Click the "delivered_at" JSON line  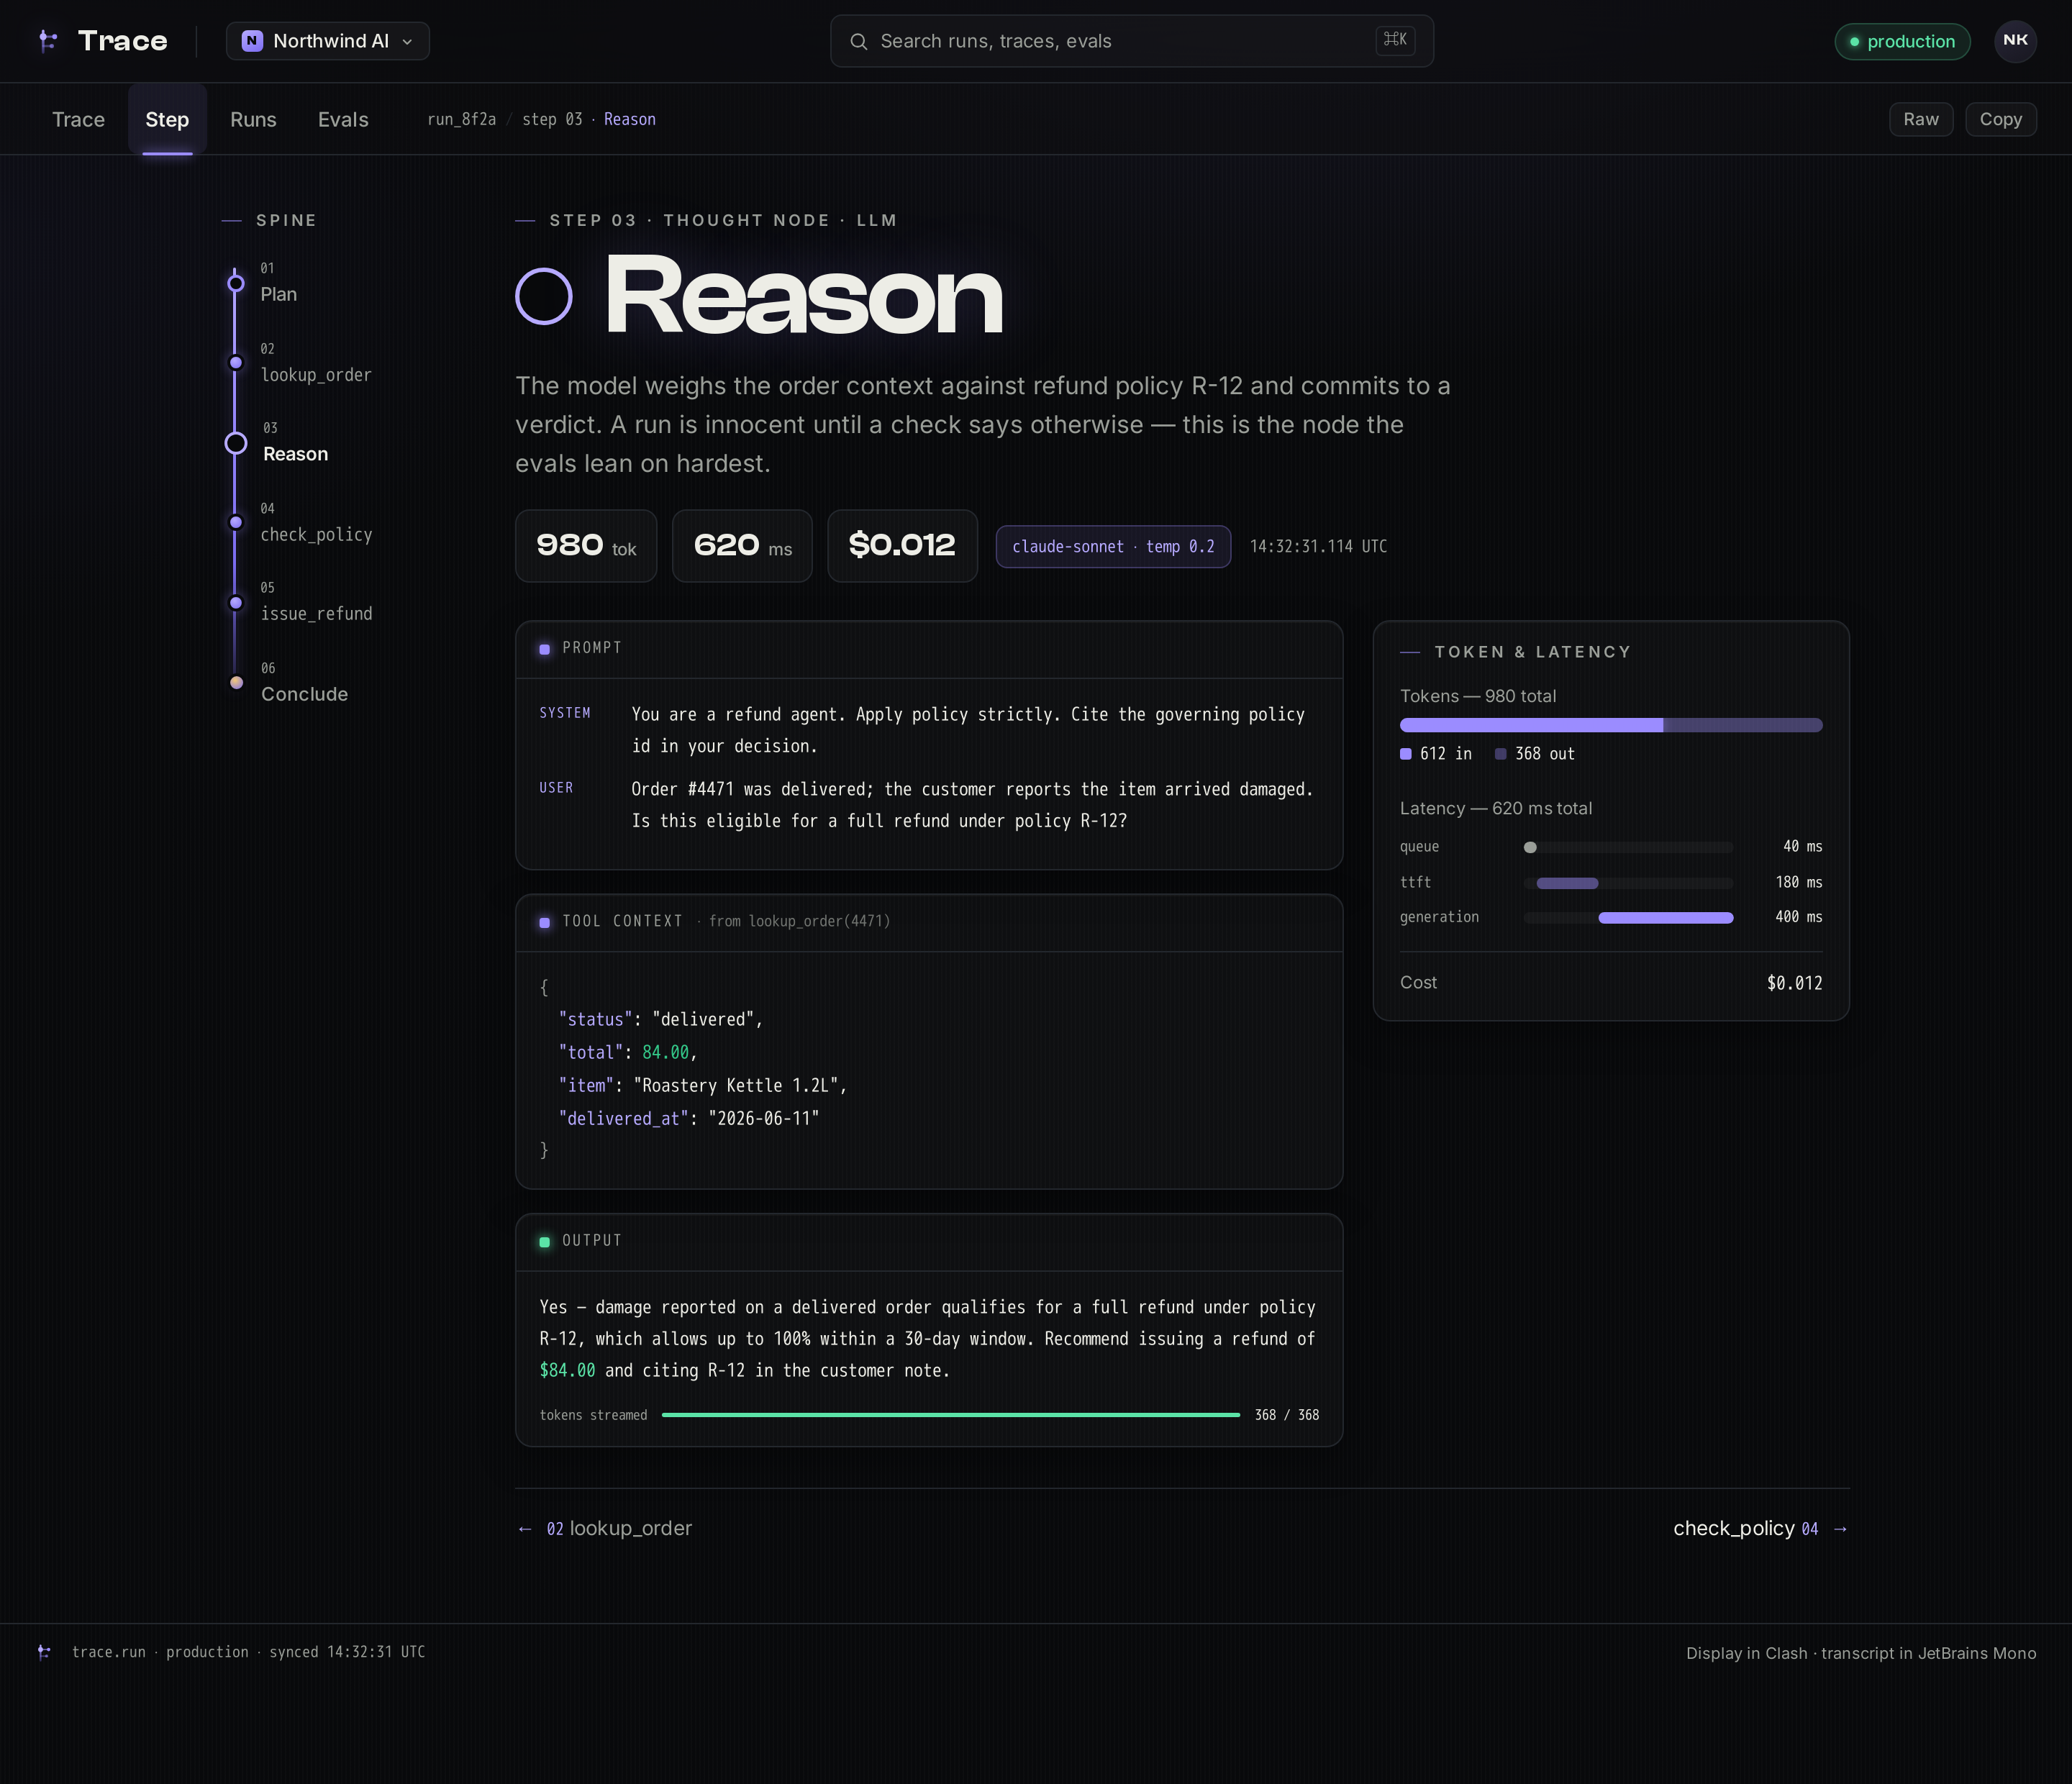(689, 1118)
